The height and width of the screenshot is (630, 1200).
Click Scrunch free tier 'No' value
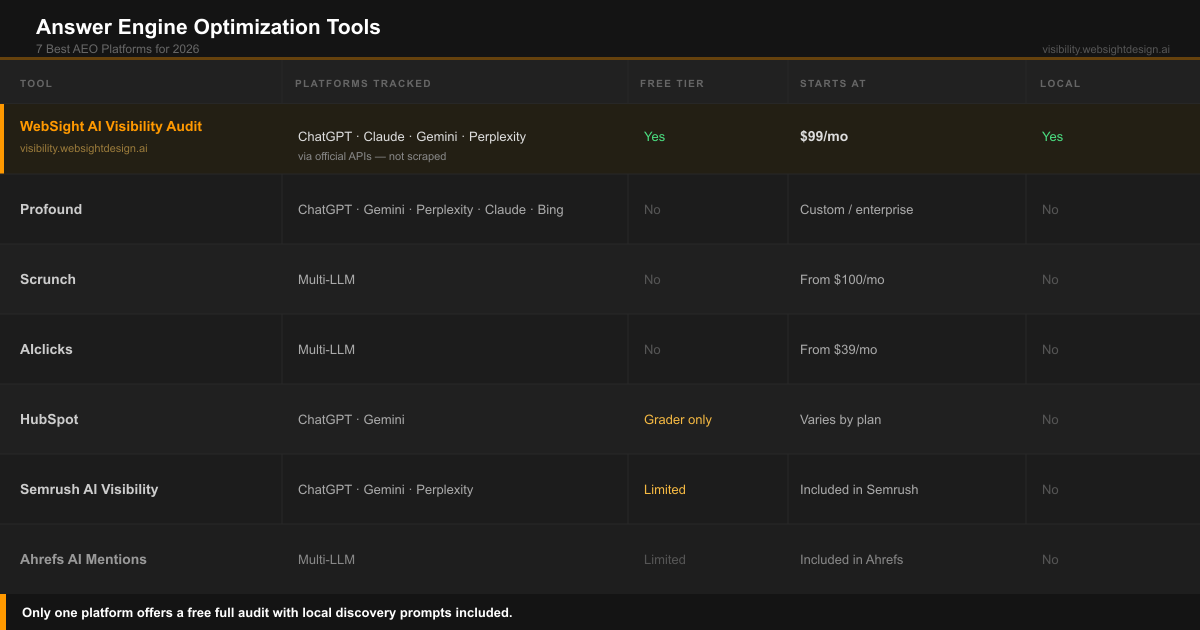coord(652,279)
